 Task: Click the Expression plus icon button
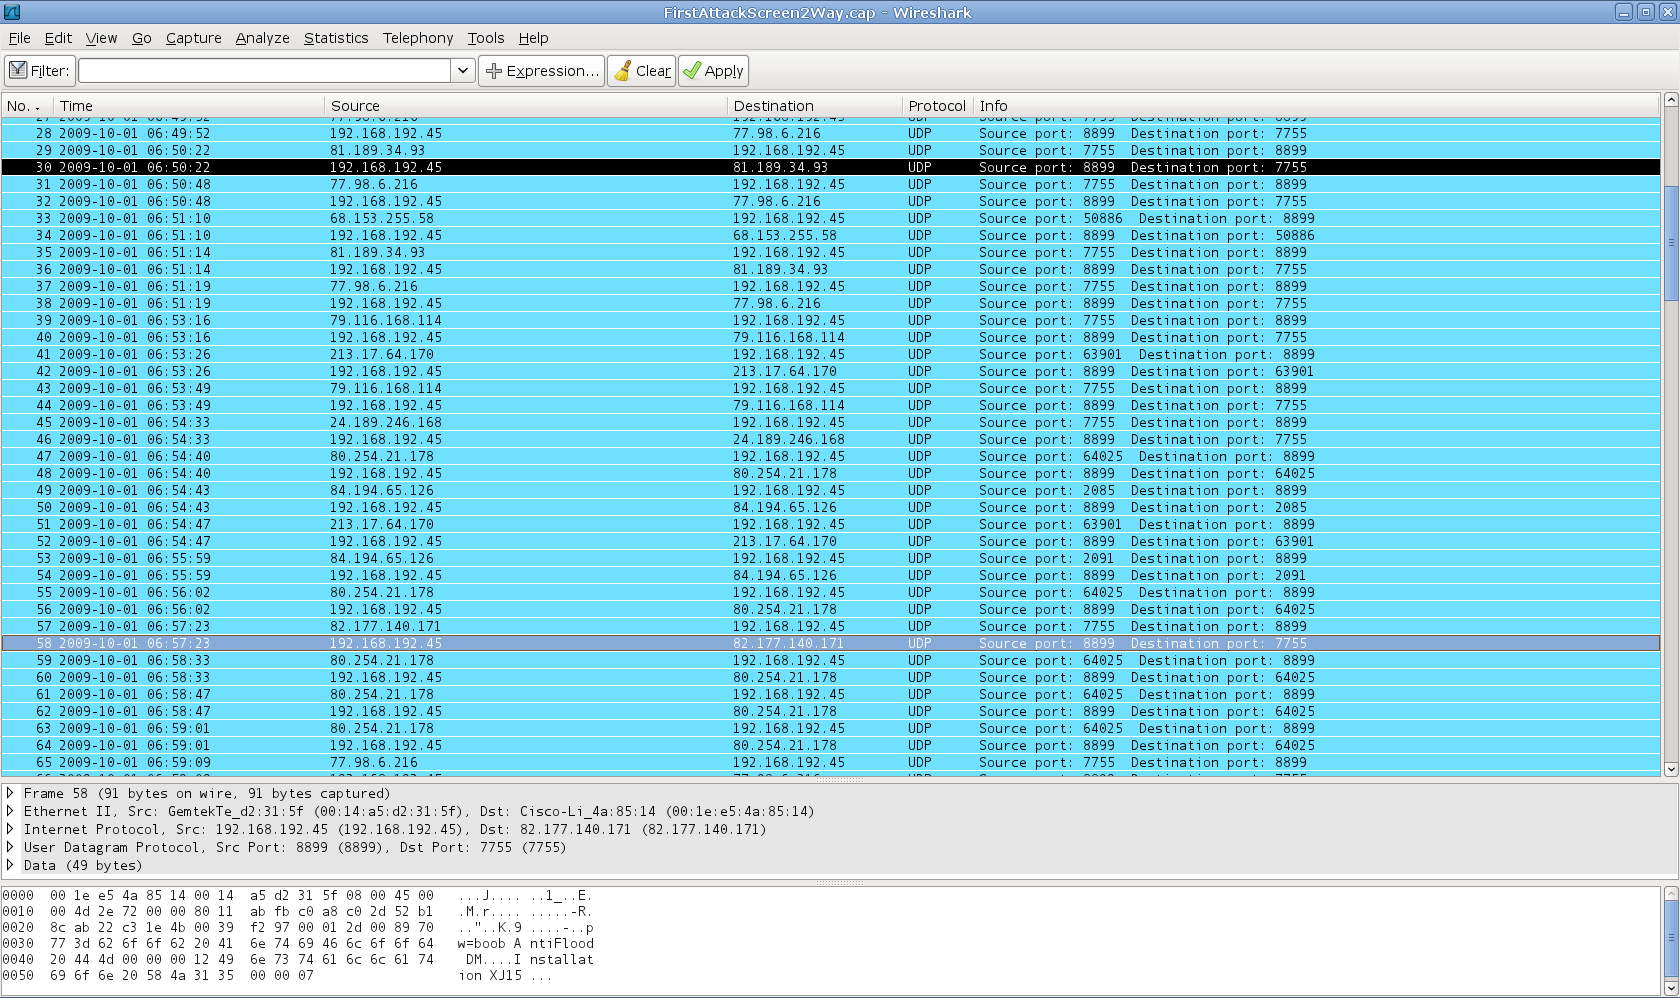(541, 71)
